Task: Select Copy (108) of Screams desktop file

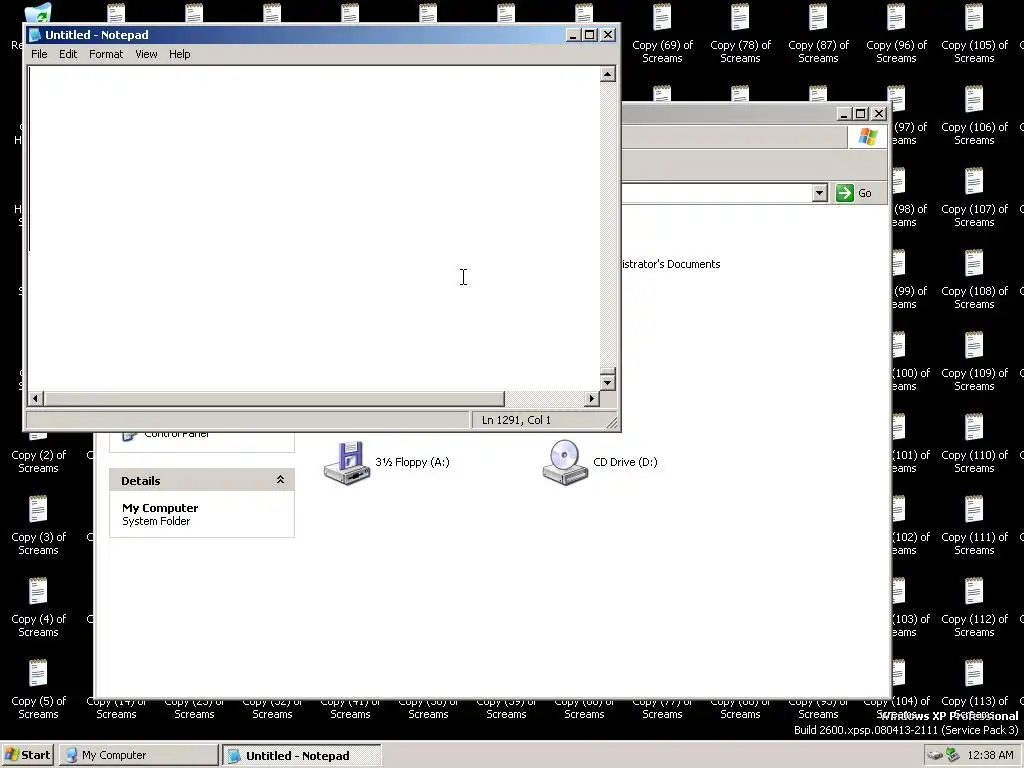Action: pos(974,279)
